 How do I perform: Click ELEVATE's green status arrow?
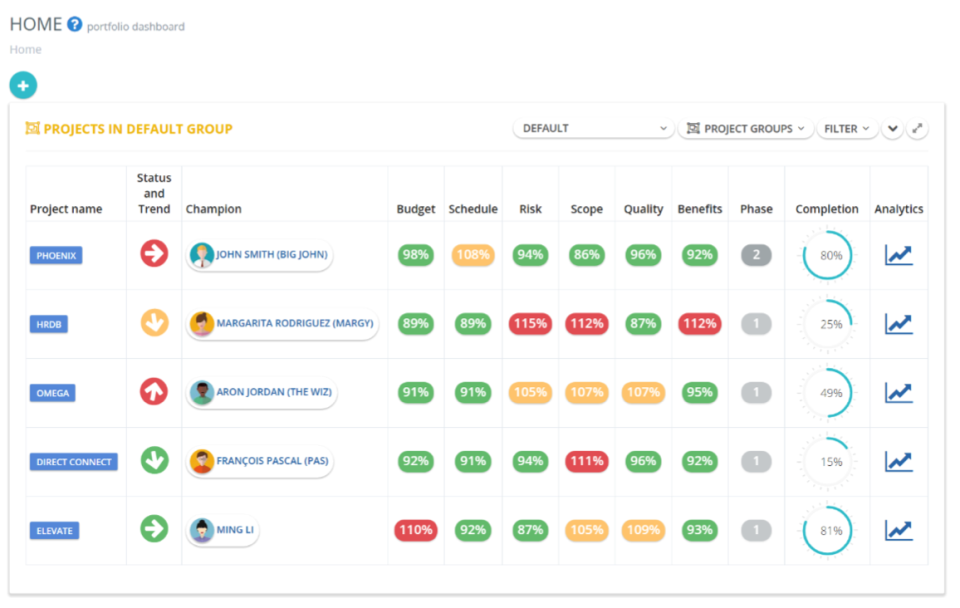pyautogui.click(x=153, y=530)
